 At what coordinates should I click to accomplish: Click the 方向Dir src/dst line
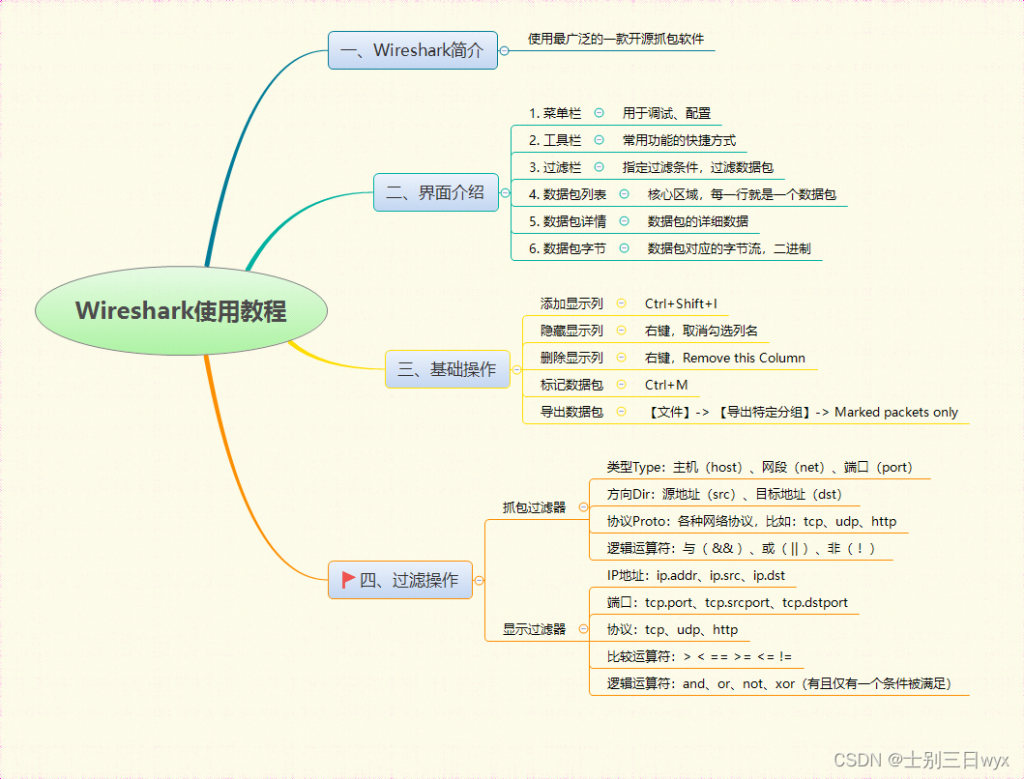pyautogui.click(x=724, y=494)
